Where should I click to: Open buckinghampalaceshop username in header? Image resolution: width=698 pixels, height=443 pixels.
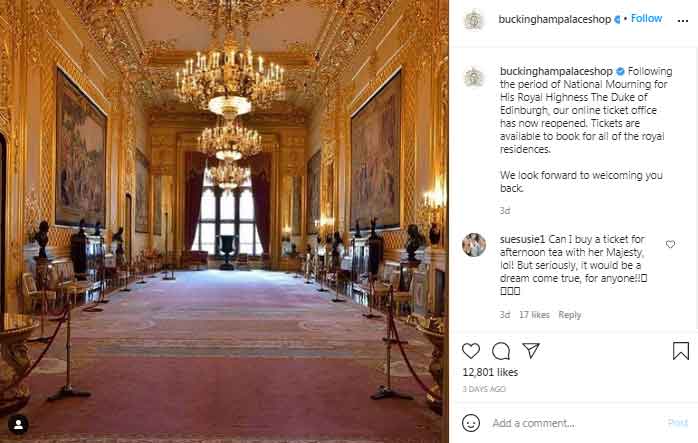pyautogui.click(x=554, y=19)
